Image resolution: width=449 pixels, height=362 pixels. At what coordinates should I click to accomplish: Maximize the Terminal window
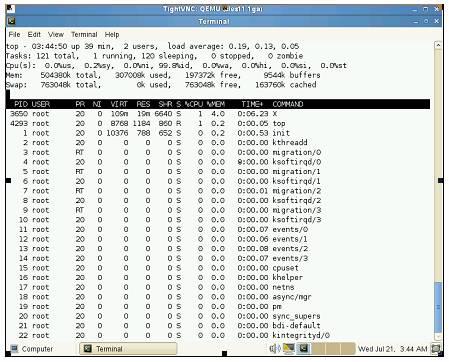pyautogui.click(x=426, y=21)
